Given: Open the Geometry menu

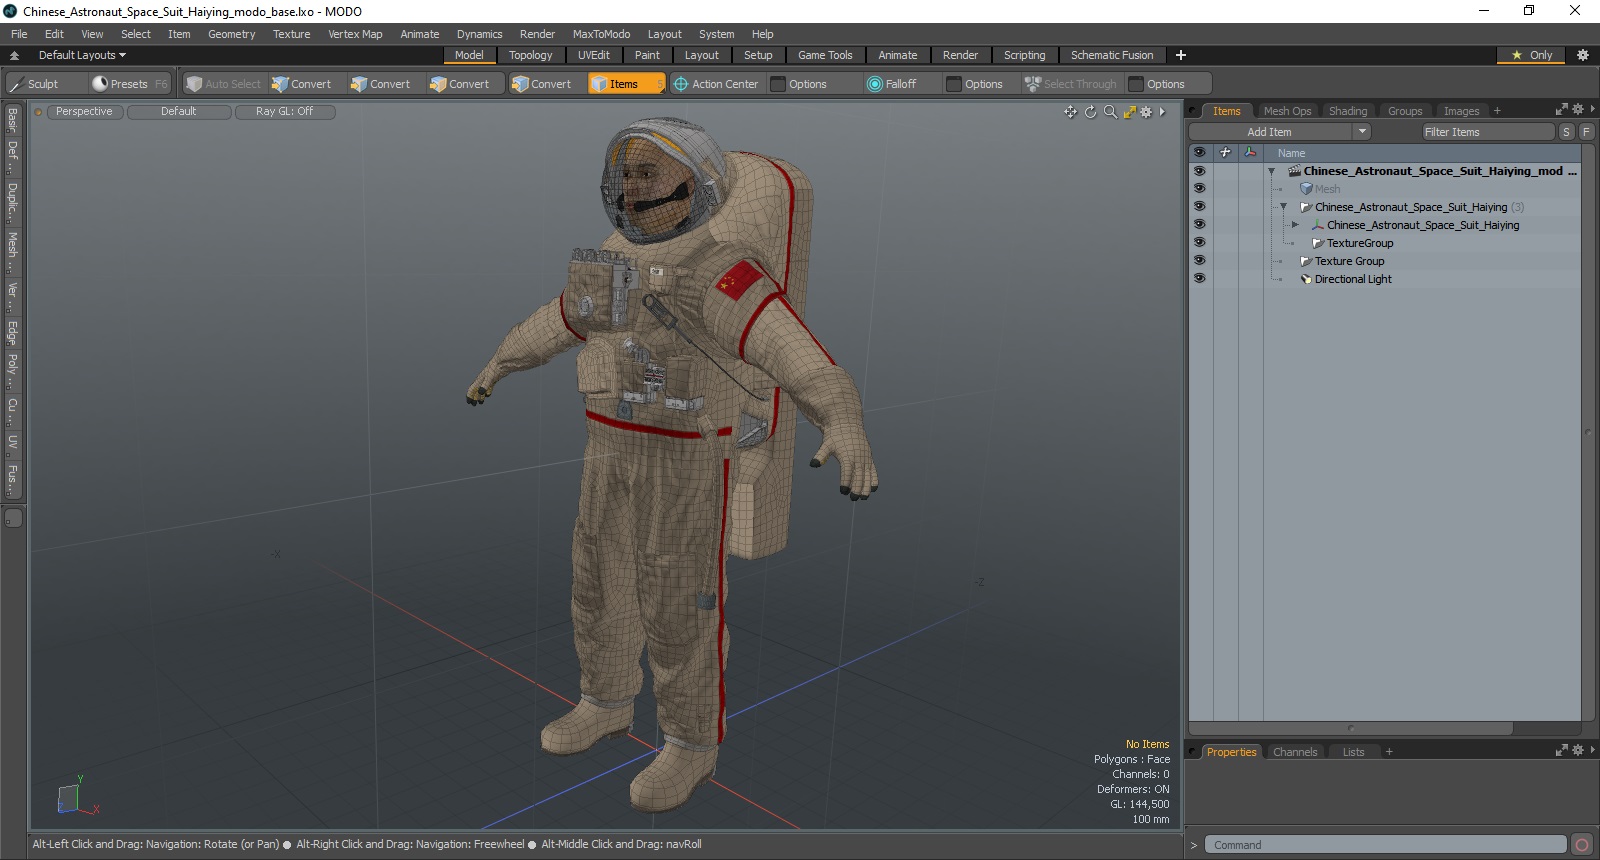Looking at the screenshot, I should click(x=231, y=34).
